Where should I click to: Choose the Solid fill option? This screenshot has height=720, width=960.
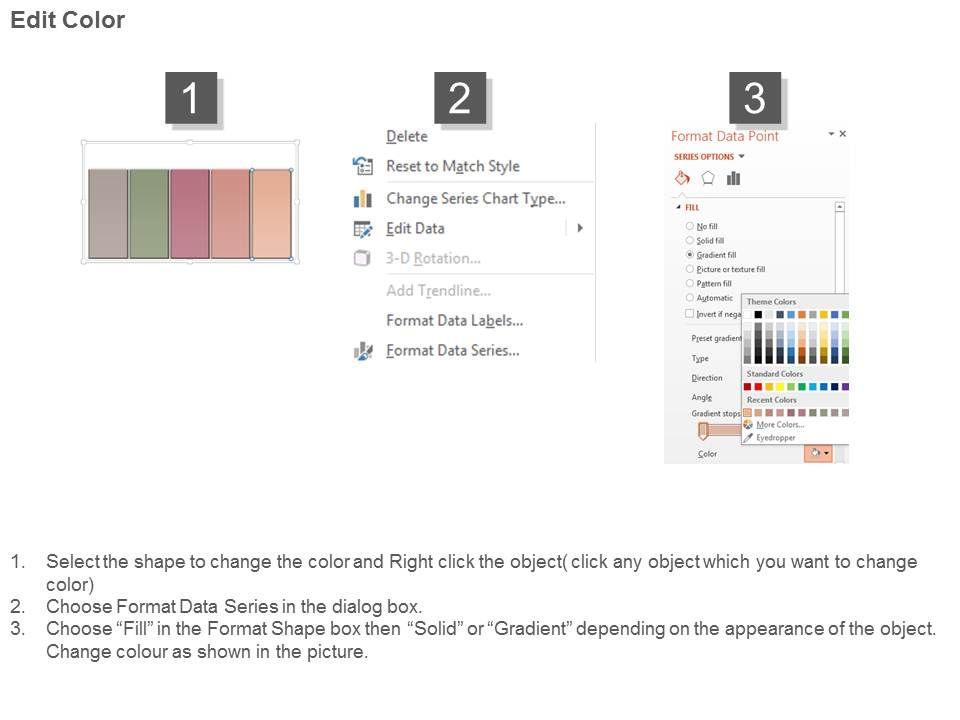pos(690,241)
